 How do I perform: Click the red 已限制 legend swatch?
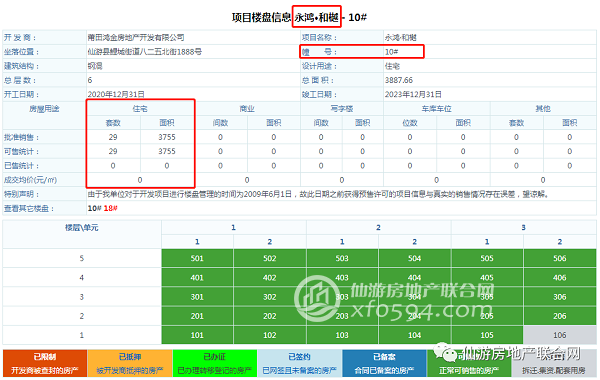pos(45,363)
